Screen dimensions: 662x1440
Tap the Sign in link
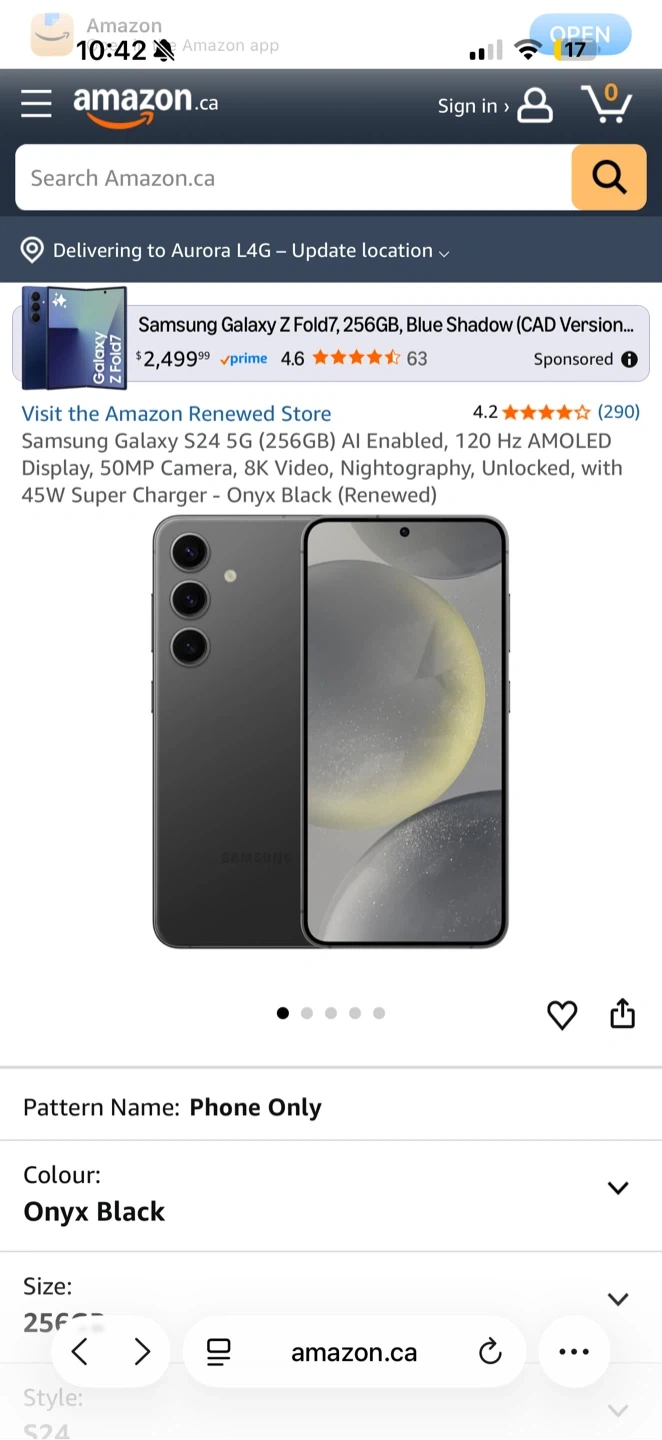tap(473, 106)
